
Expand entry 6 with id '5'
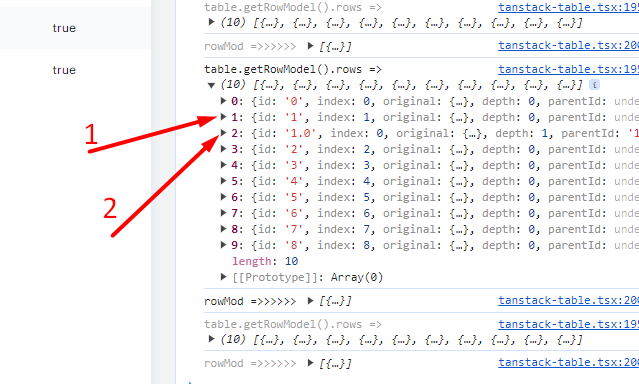tap(223, 197)
